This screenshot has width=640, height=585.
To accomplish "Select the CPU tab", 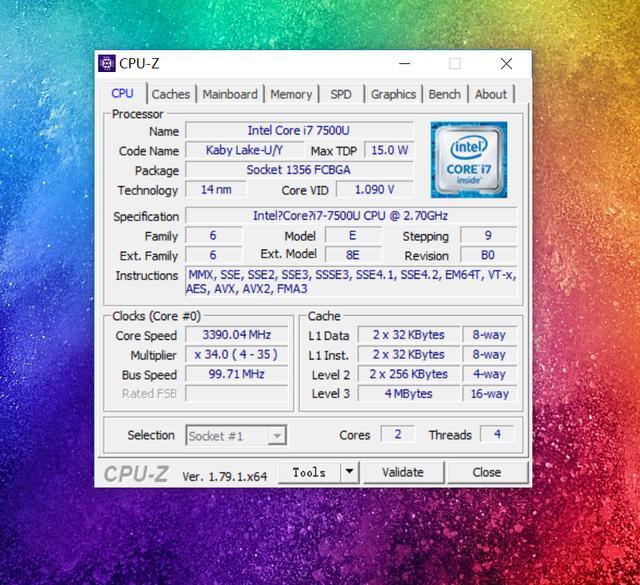I will 122,93.
